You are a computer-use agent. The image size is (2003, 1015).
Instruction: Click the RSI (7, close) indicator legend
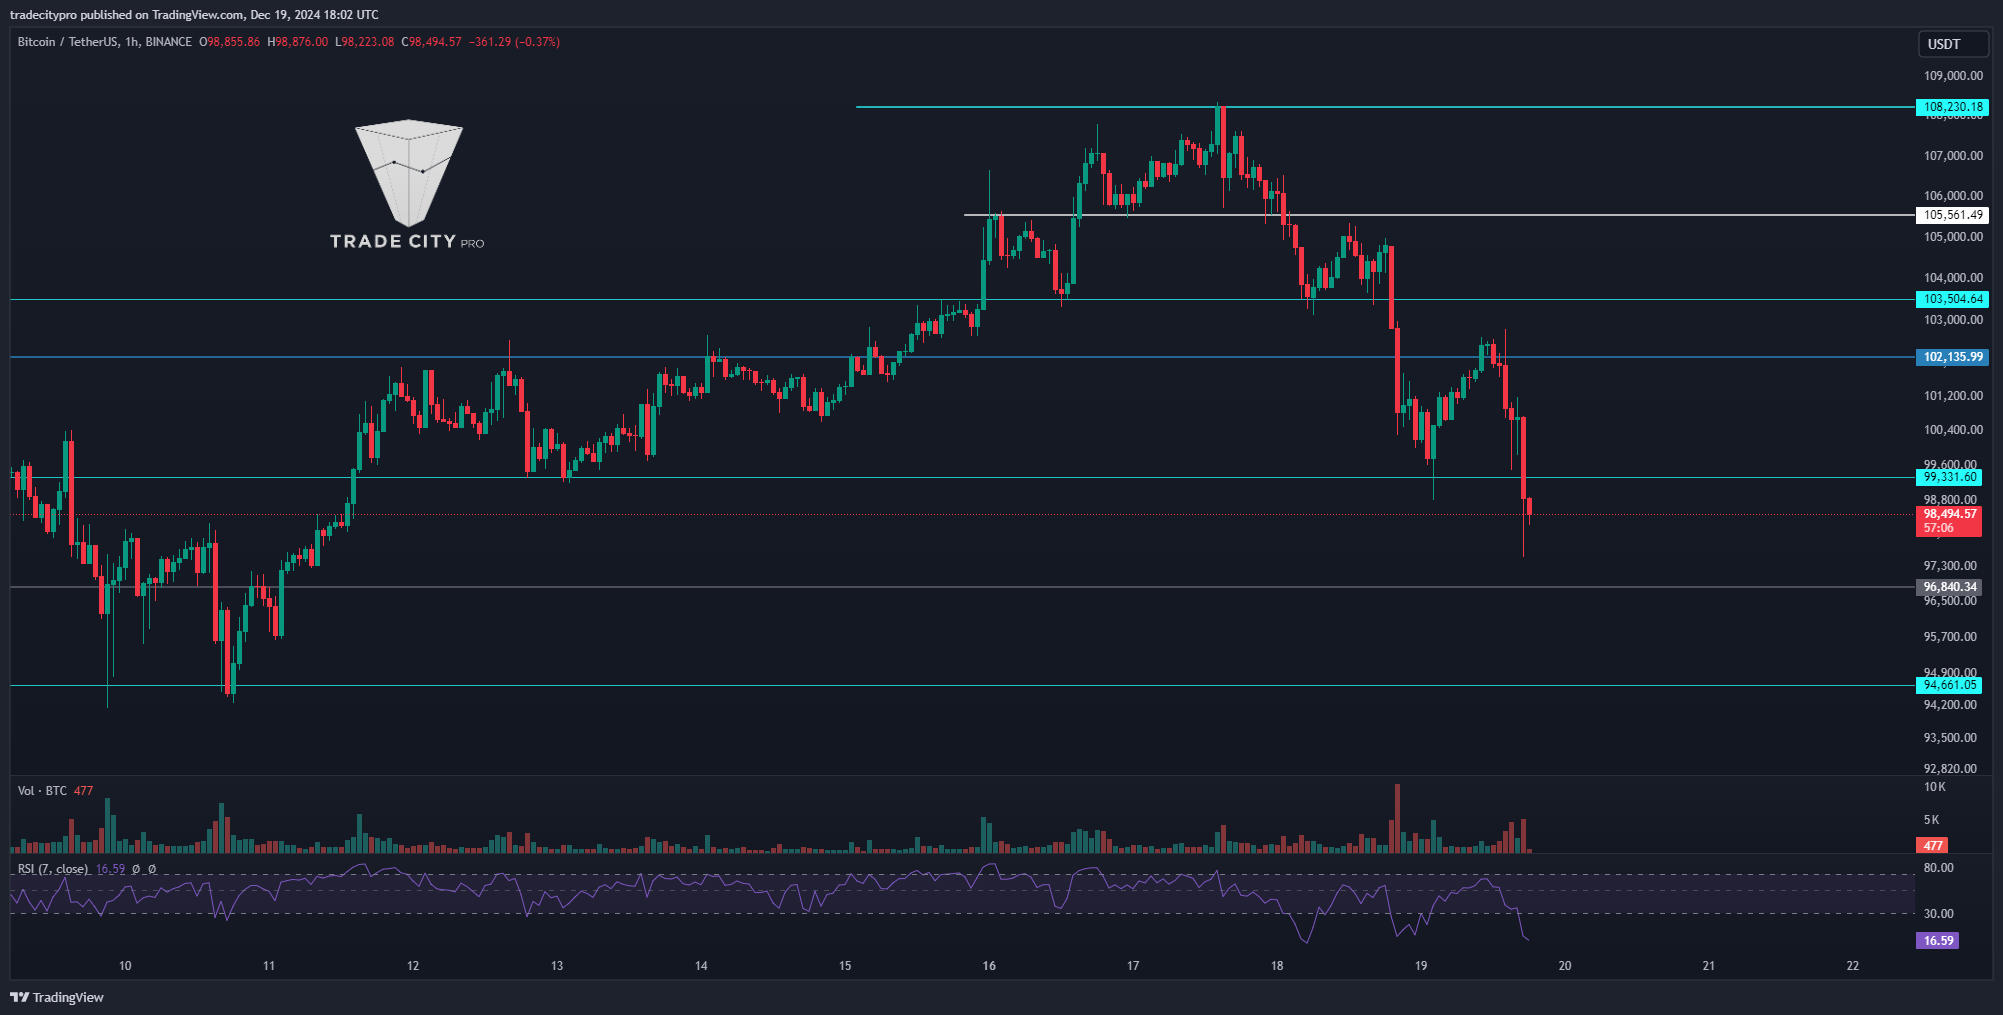pos(53,869)
